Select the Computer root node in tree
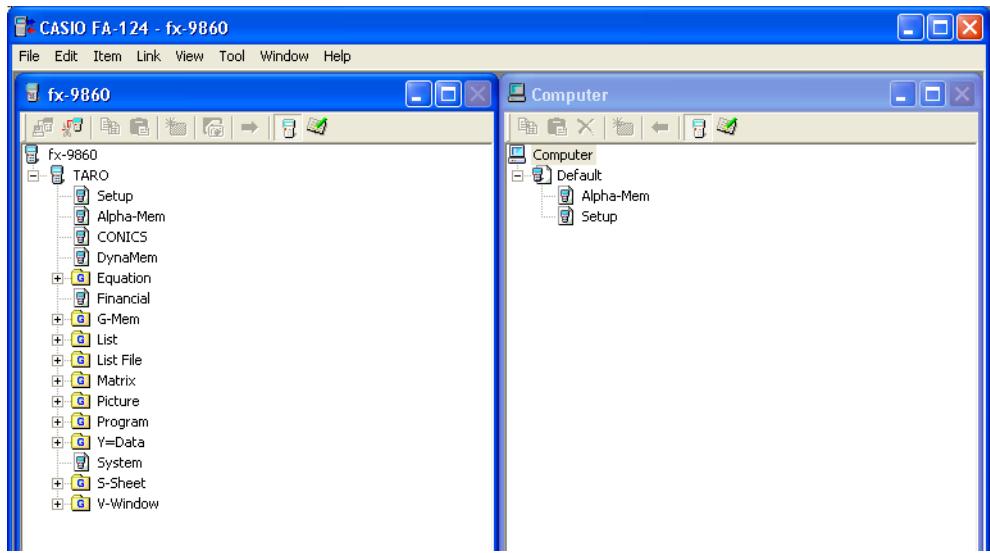 click(563, 155)
